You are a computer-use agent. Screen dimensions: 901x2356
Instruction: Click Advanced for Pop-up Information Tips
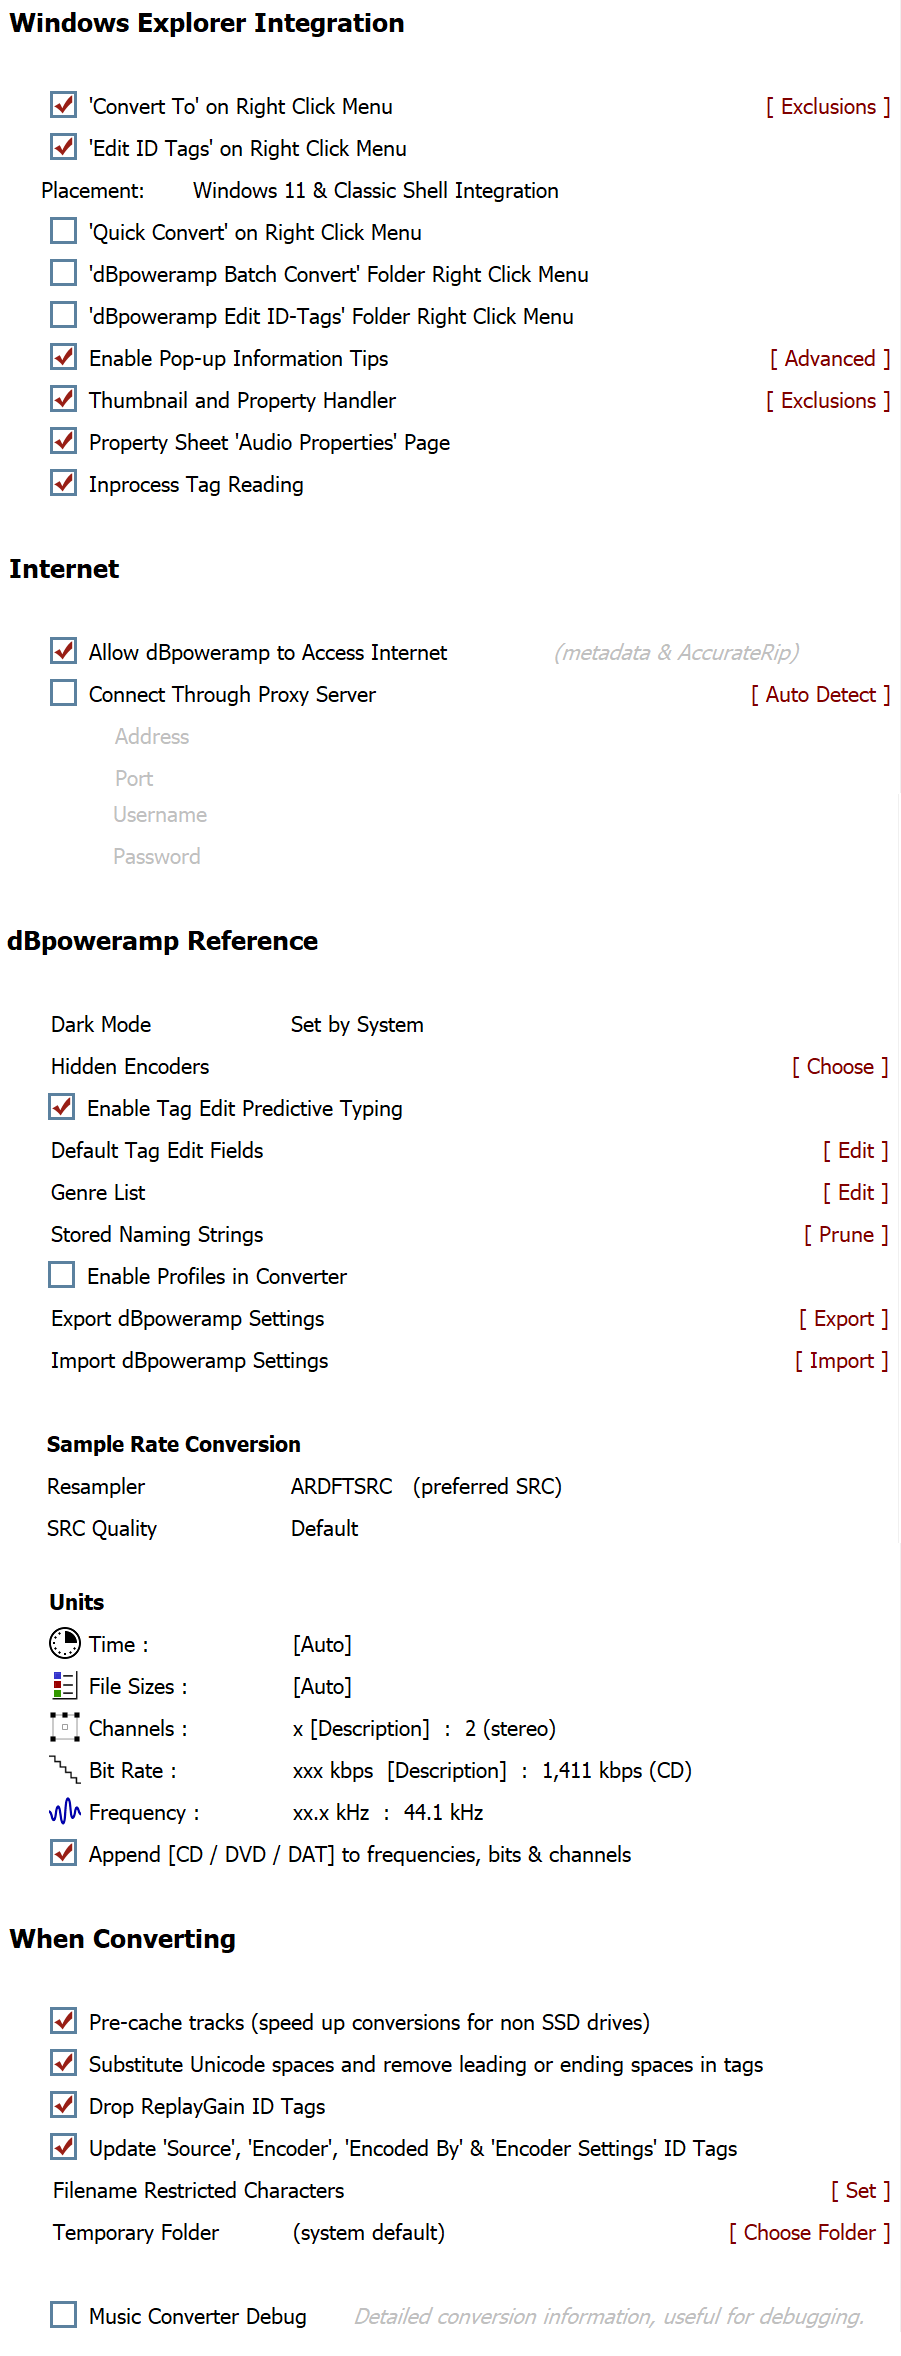829,359
